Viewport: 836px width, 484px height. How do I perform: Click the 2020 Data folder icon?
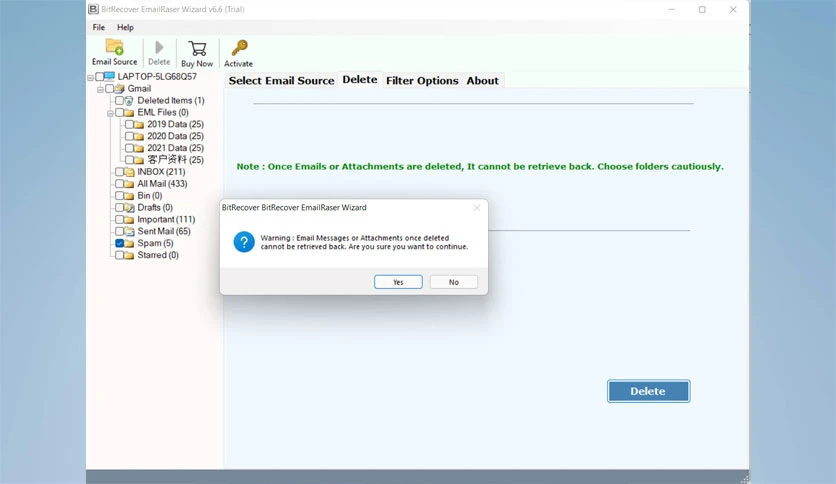pyautogui.click(x=139, y=136)
